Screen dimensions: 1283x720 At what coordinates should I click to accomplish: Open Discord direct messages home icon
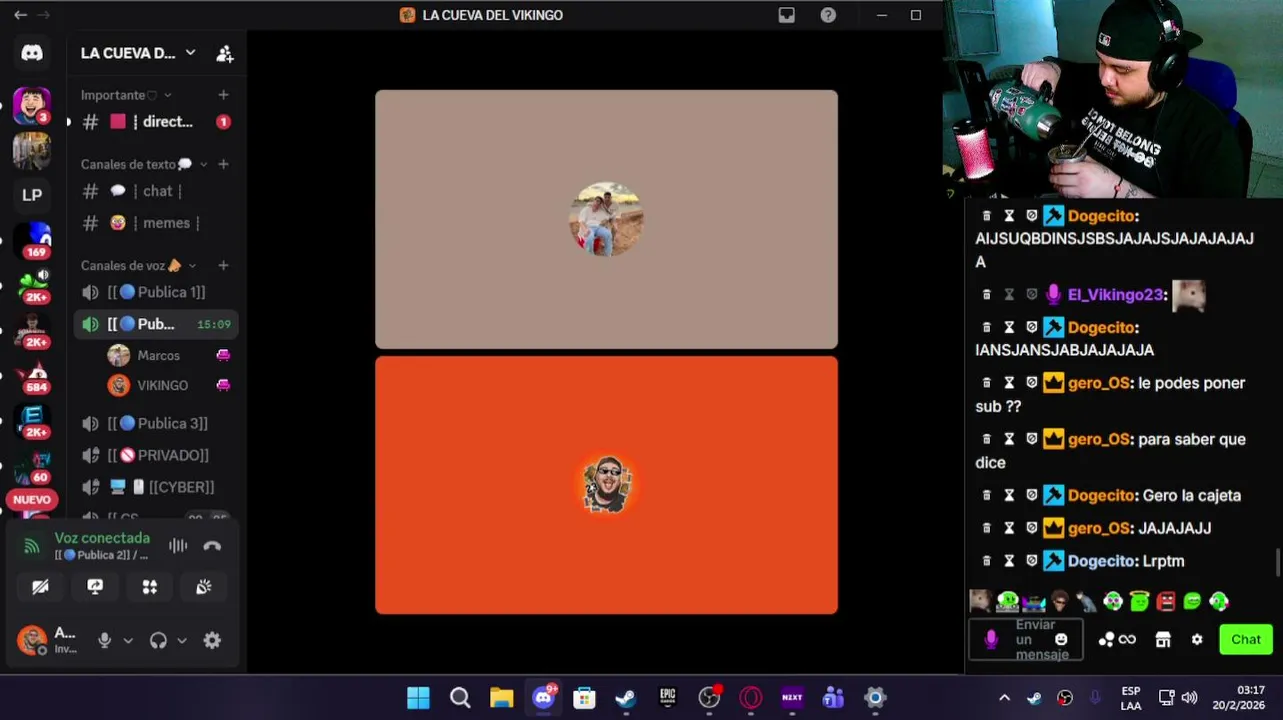coord(32,53)
